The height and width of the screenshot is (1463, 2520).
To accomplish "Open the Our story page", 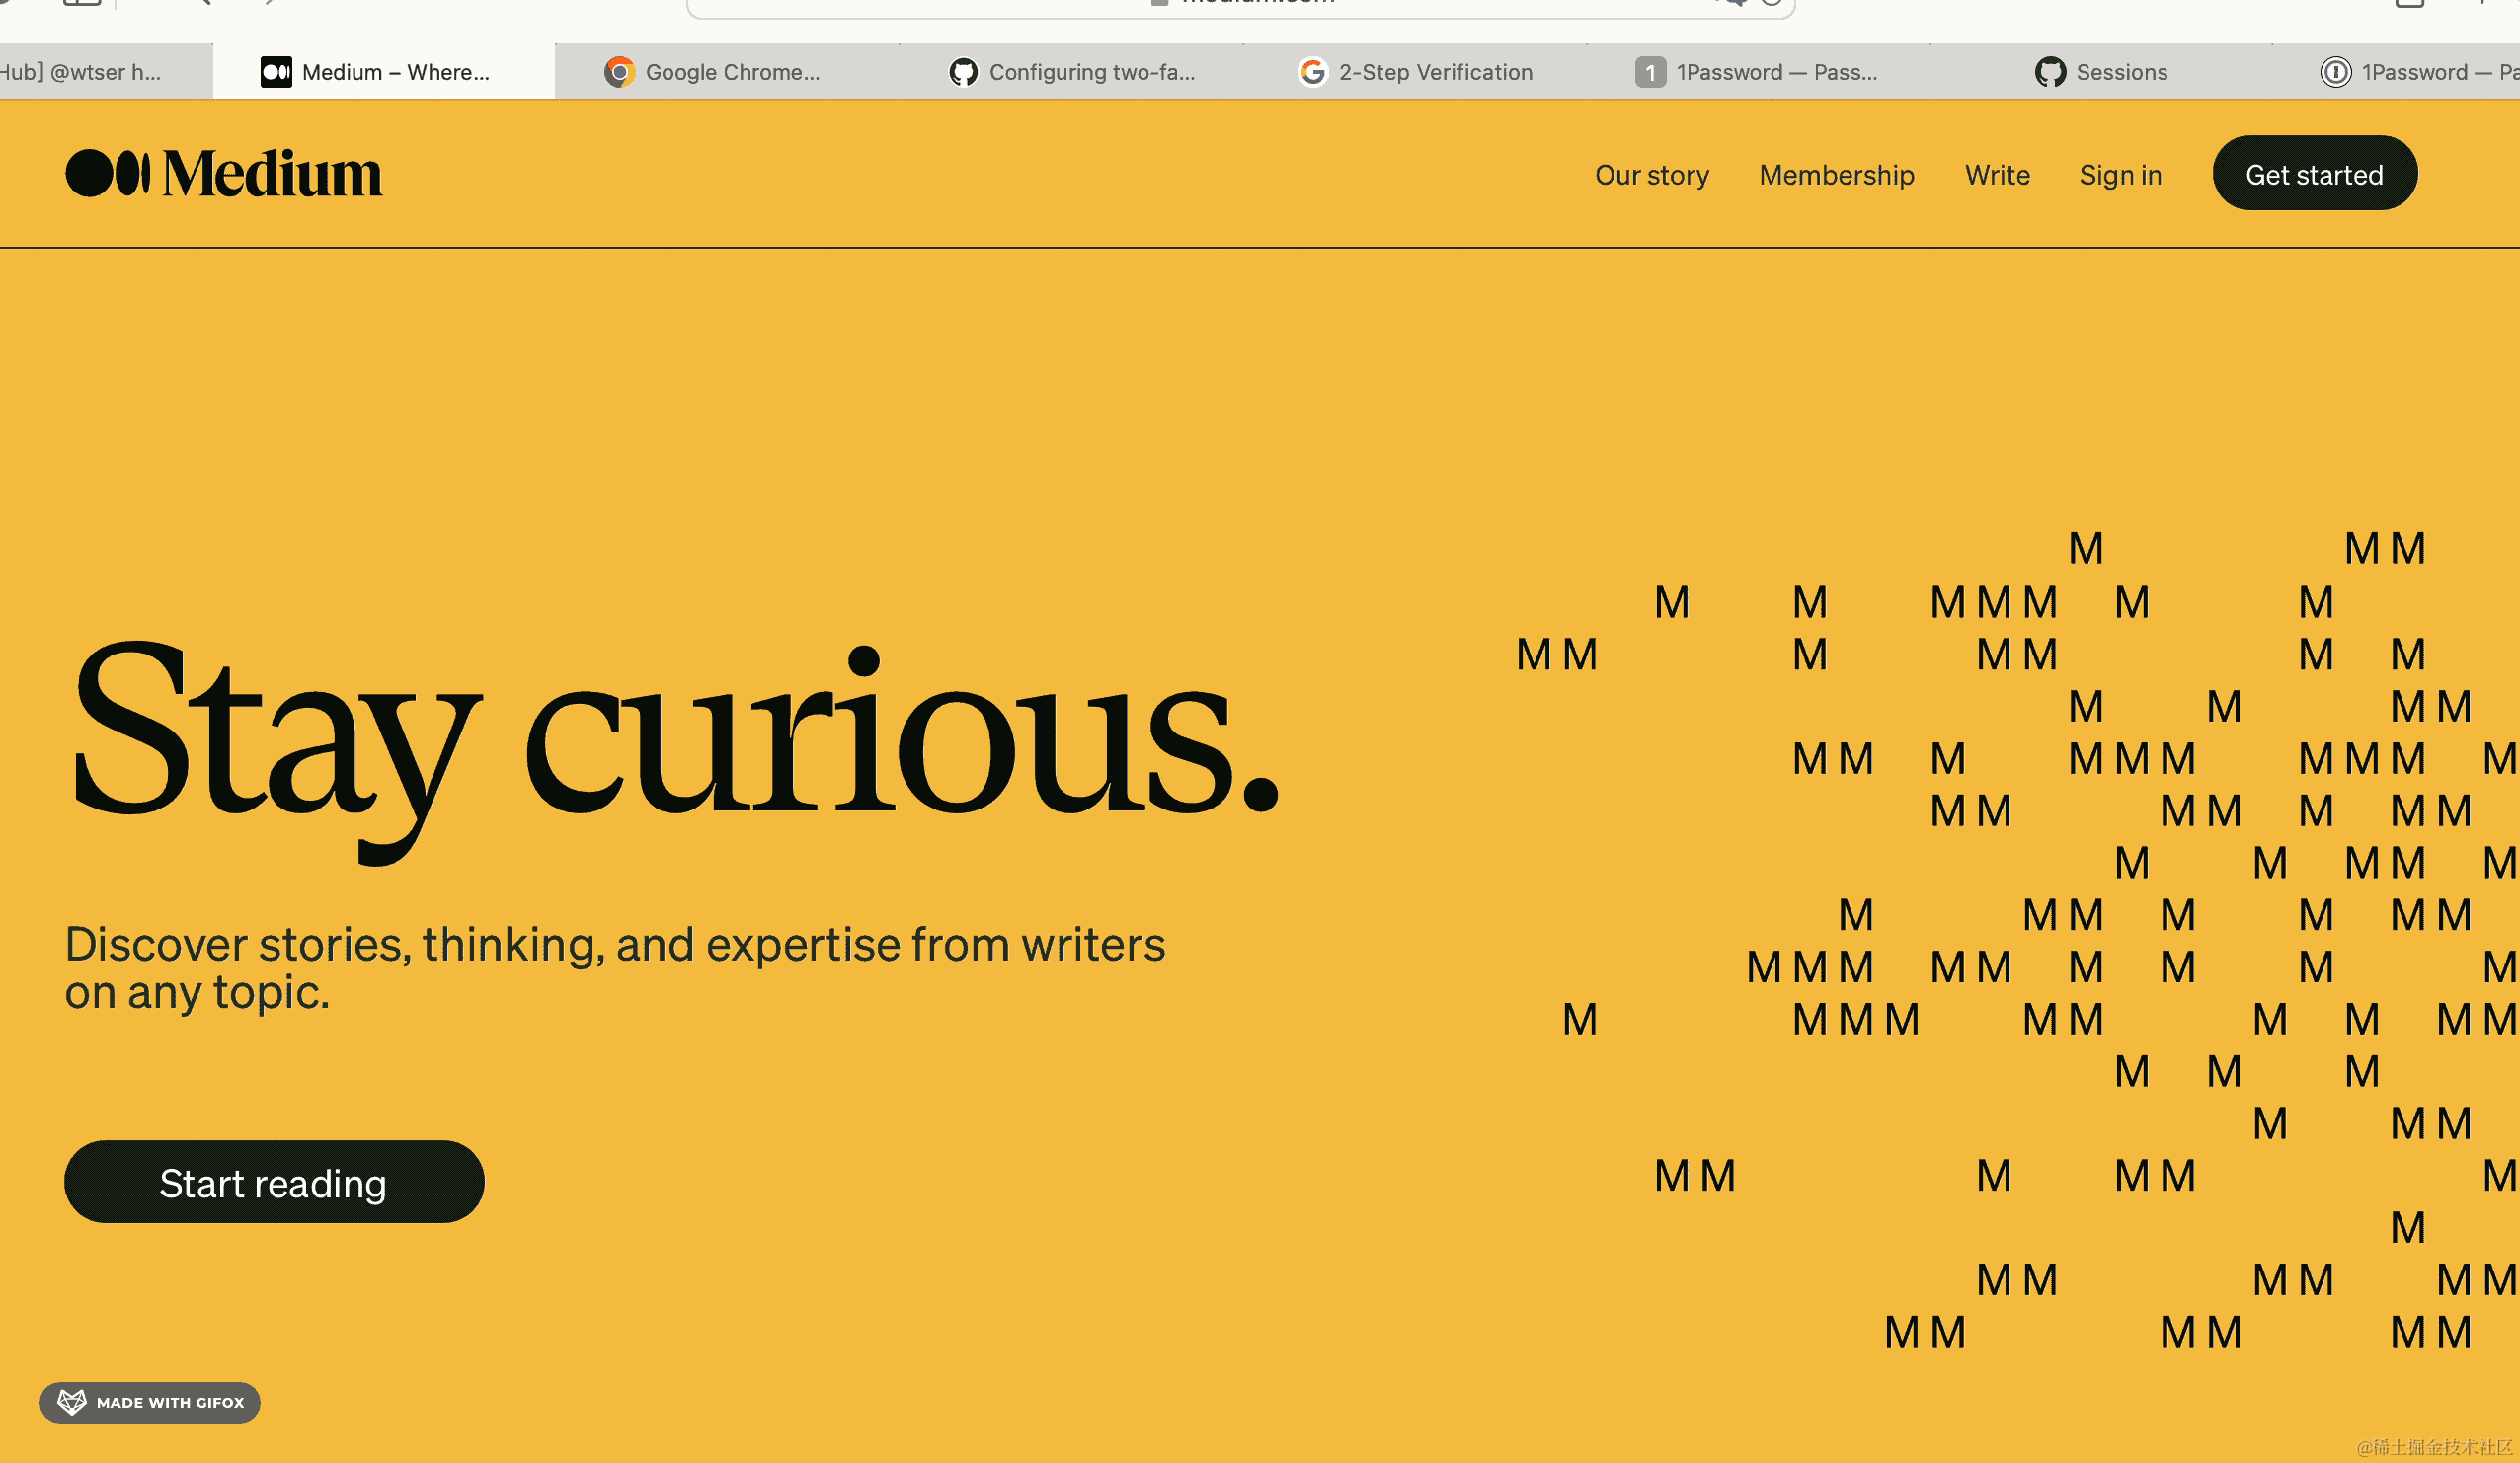I will 1651,175.
